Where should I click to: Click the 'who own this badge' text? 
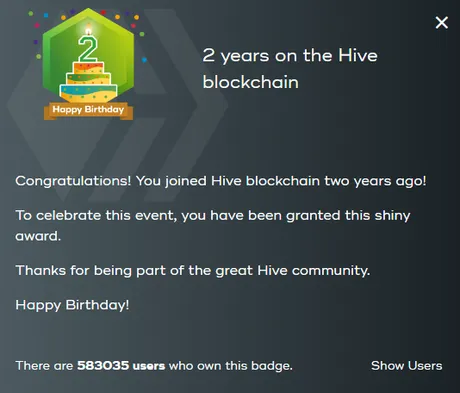(x=231, y=366)
